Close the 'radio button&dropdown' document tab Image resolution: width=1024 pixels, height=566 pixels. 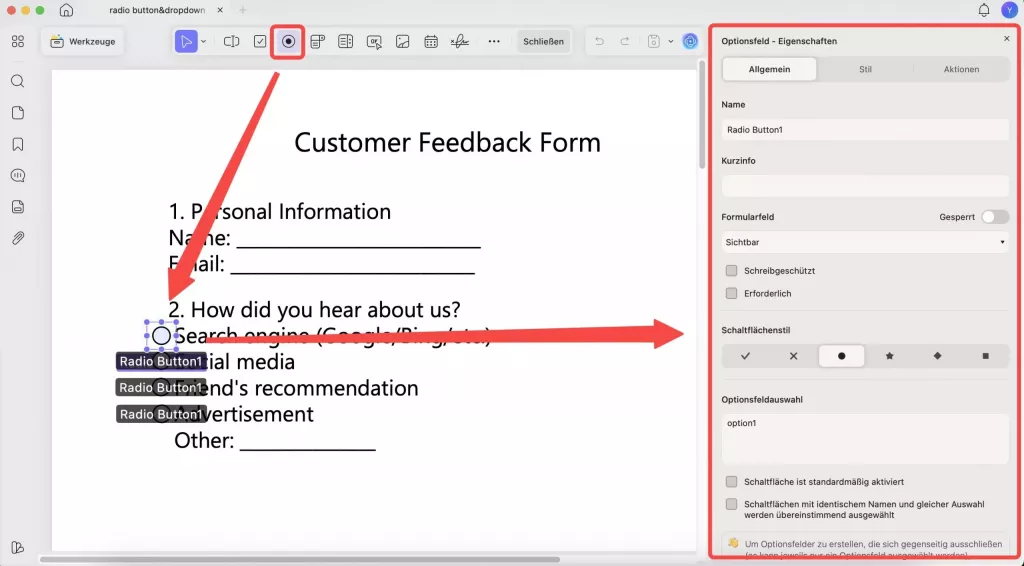(x=220, y=10)
